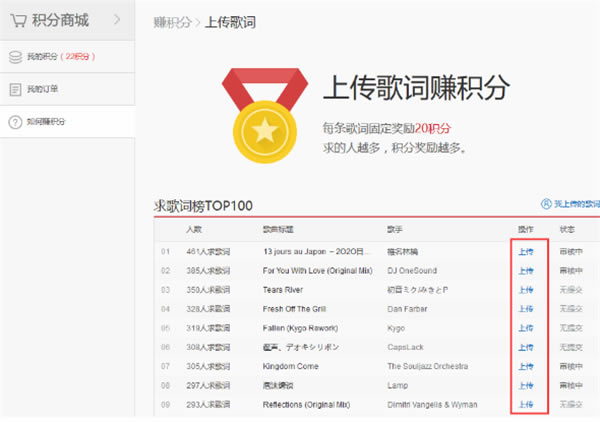Click the shopping cart icon beside 积分商城
600x422 pixels.
18,20
